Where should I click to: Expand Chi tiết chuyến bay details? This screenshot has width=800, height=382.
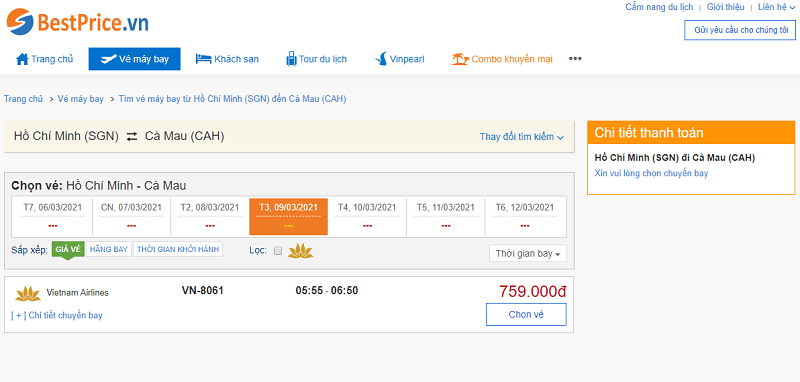(57, 315)
